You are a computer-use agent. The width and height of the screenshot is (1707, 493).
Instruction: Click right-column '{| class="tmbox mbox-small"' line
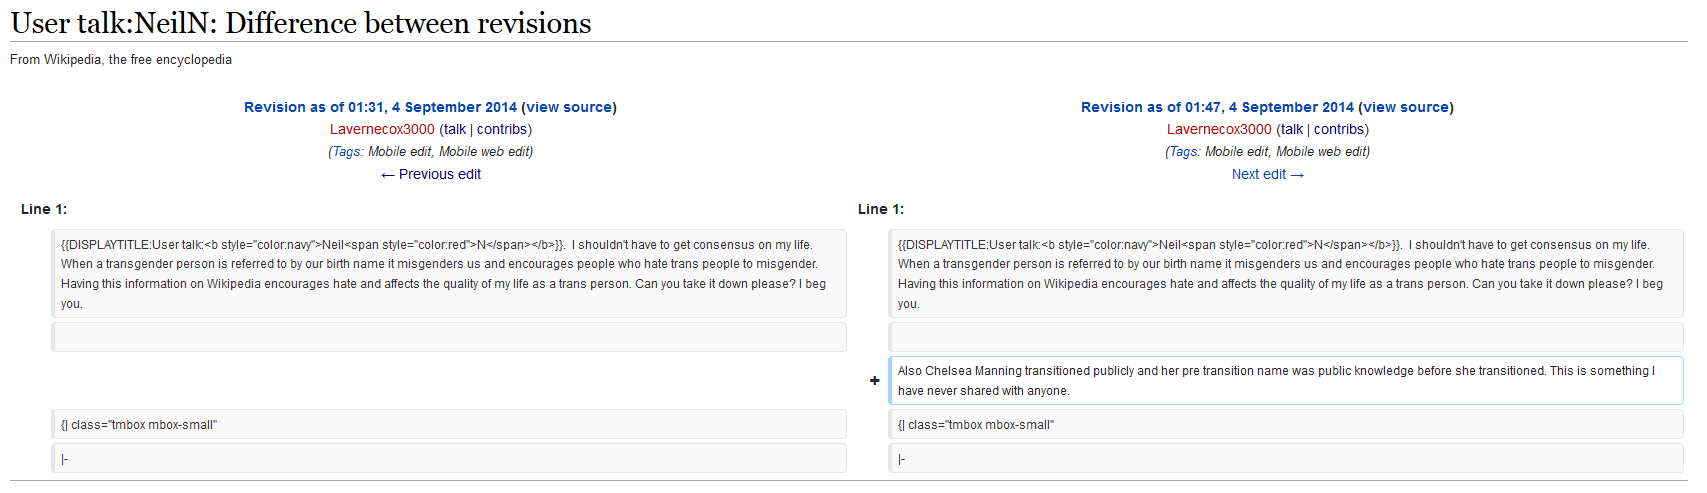pos(1286,425)
